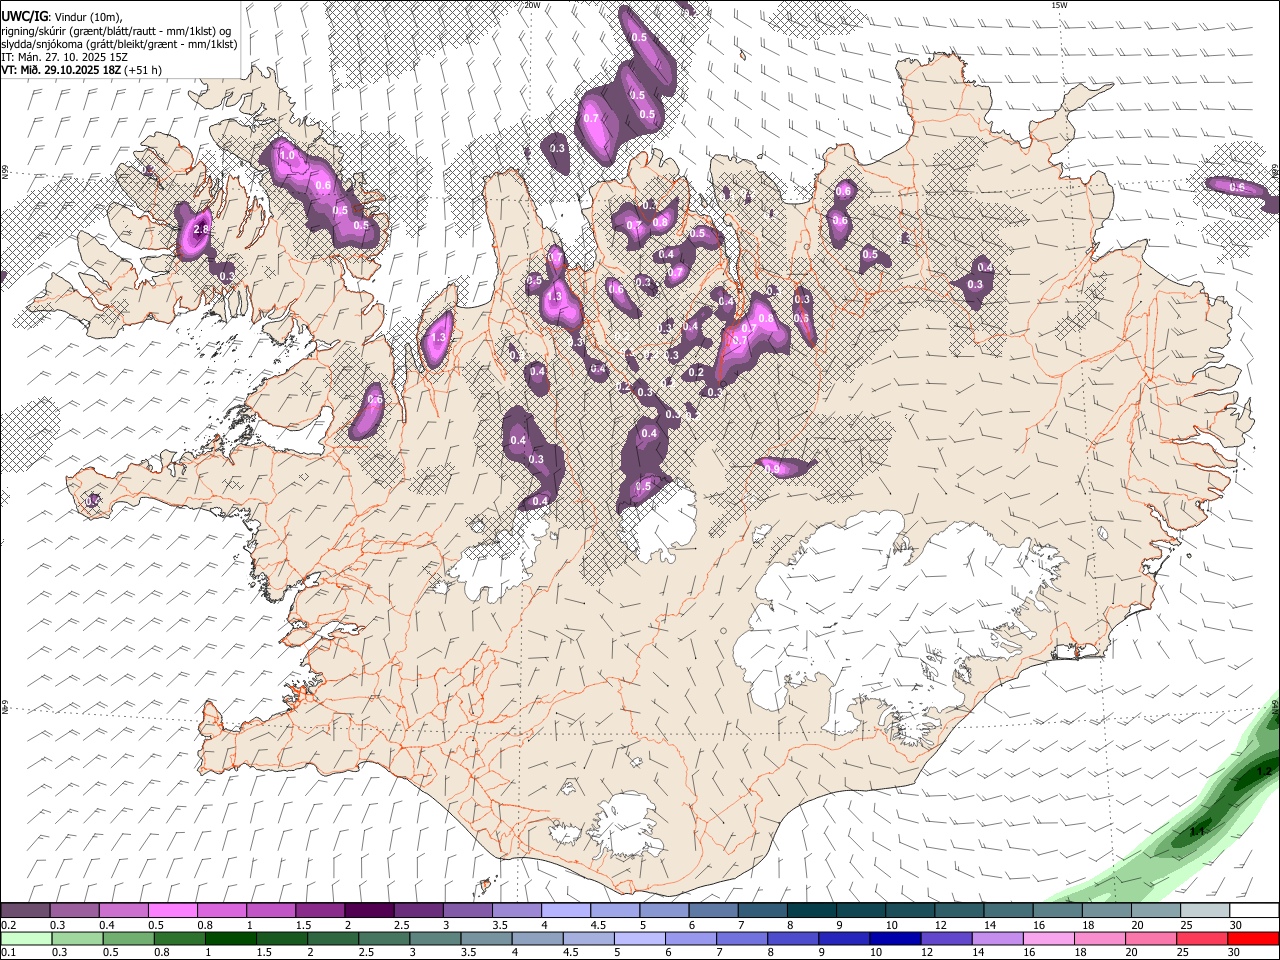Click the '1.5' label in top legend row
The image size is (1280, 960).
pyautogui.click(x=304, y=925)
